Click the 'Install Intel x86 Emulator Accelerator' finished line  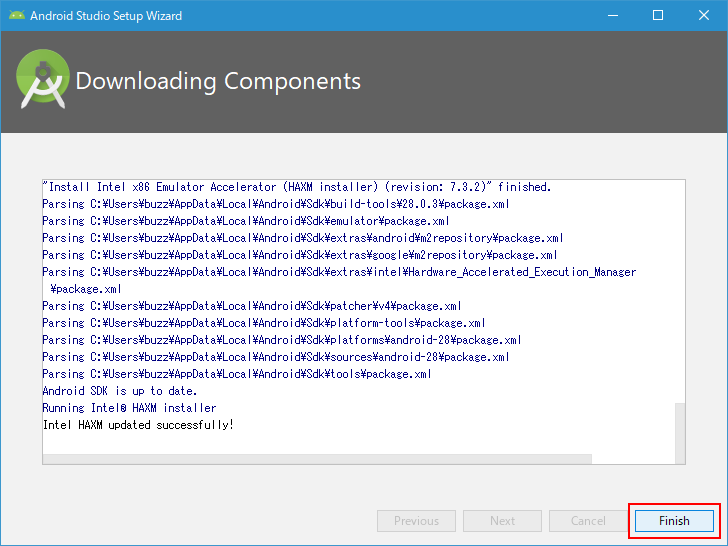pos(297,187)
